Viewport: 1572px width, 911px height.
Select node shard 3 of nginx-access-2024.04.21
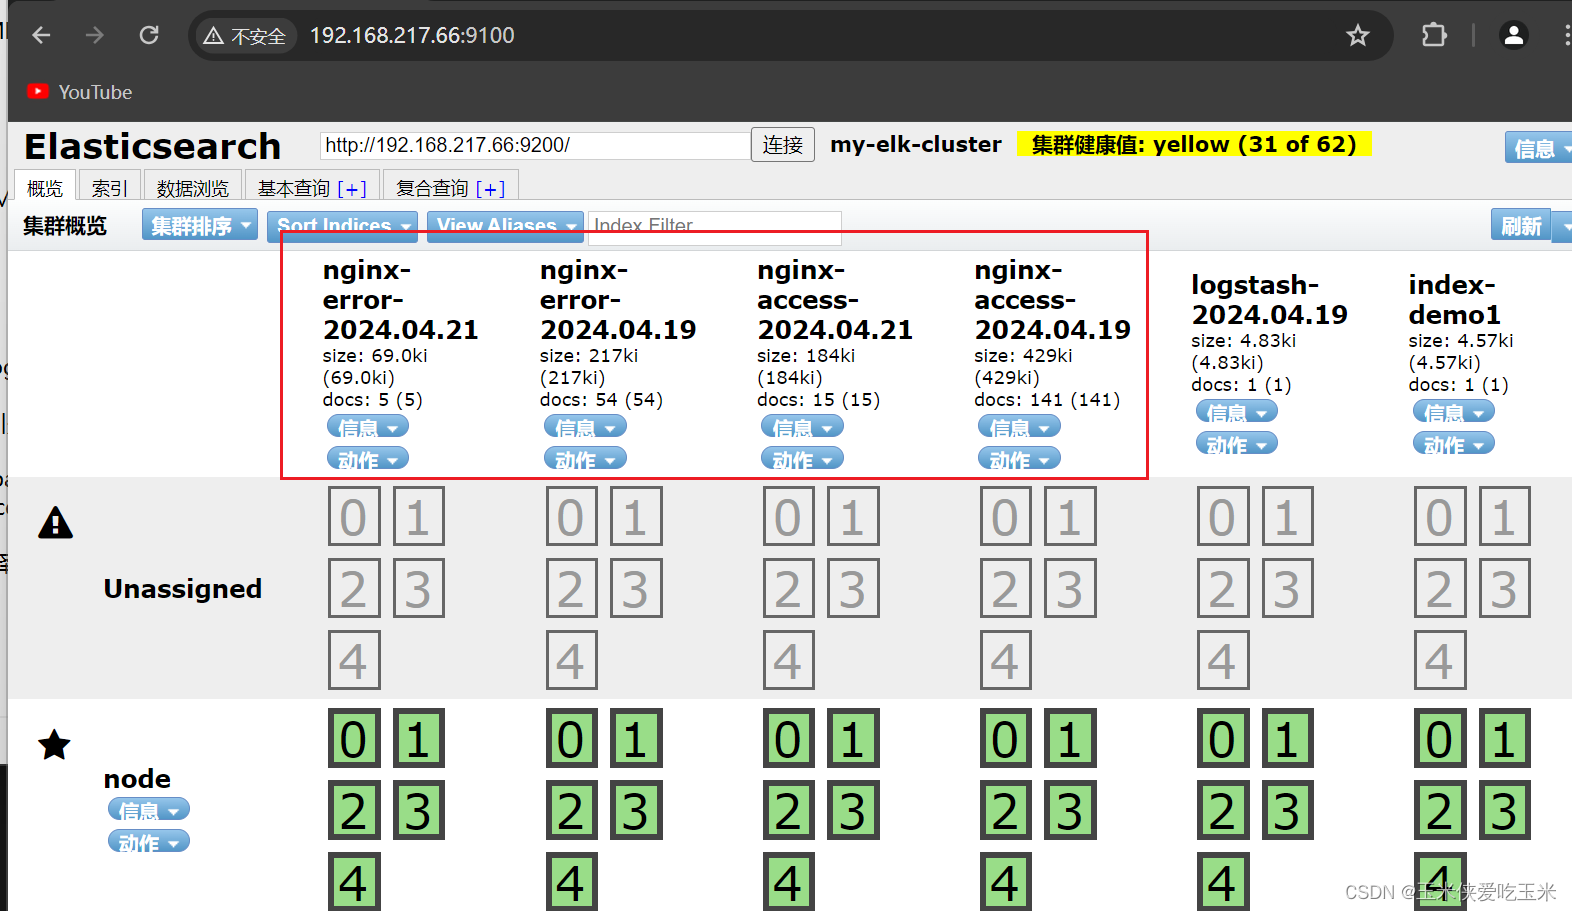853,810
